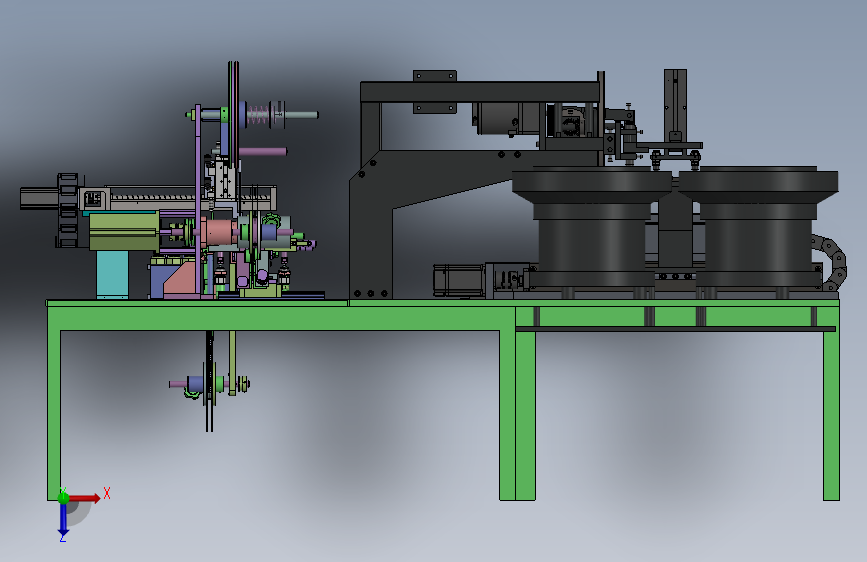This screenshot has height=562, width=867.
Task: Select the right black vibratory bowl feeder
Action: coord(759,227)
